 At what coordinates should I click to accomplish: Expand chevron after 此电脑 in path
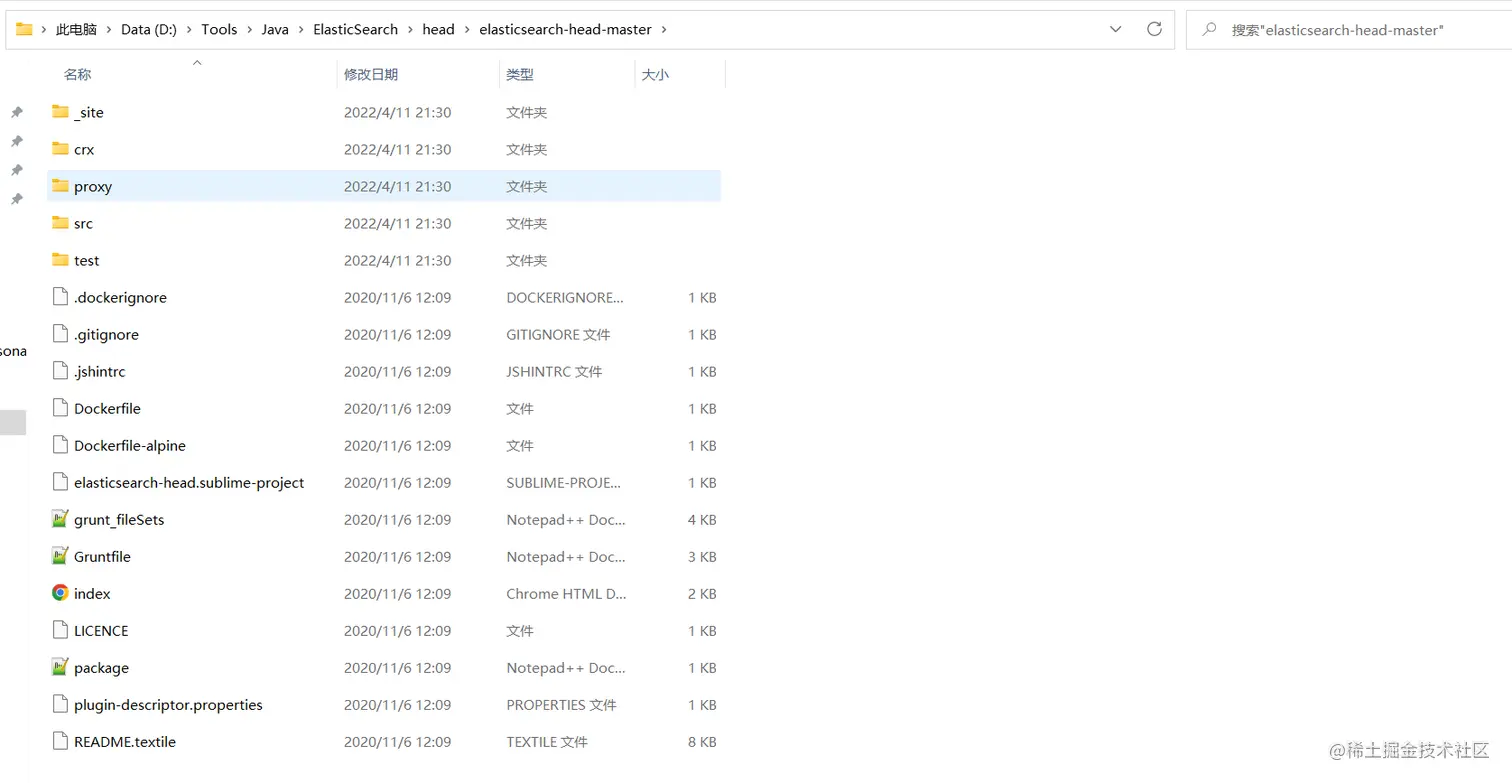click(x=109, y=29)
